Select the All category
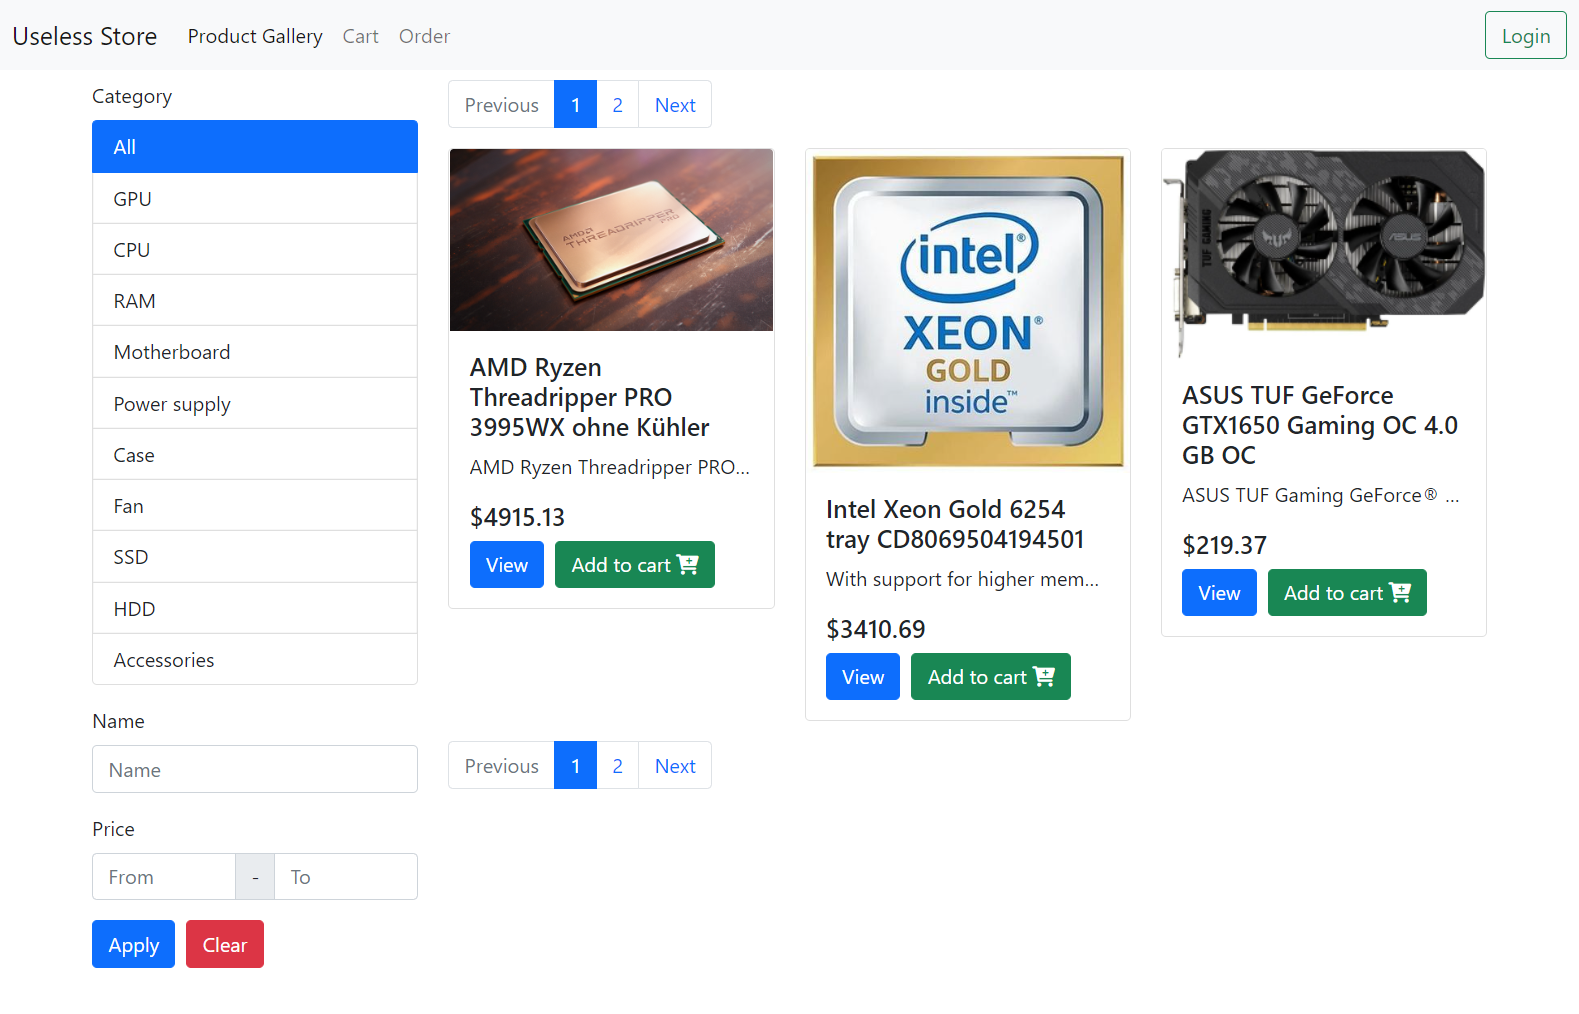Viewport: 1579px width, 1014px height. point(255,147)
